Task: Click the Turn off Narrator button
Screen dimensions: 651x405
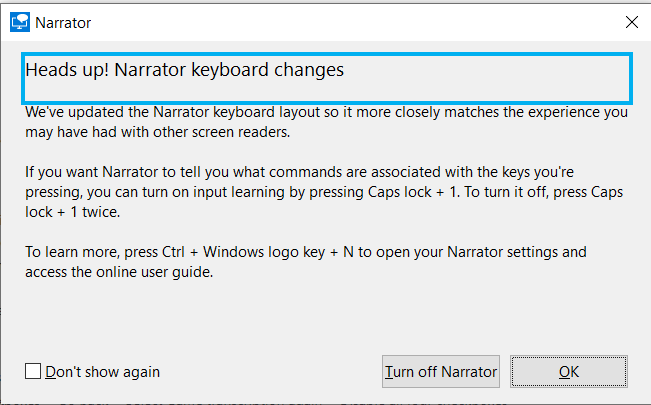Action: pos(441,371)
